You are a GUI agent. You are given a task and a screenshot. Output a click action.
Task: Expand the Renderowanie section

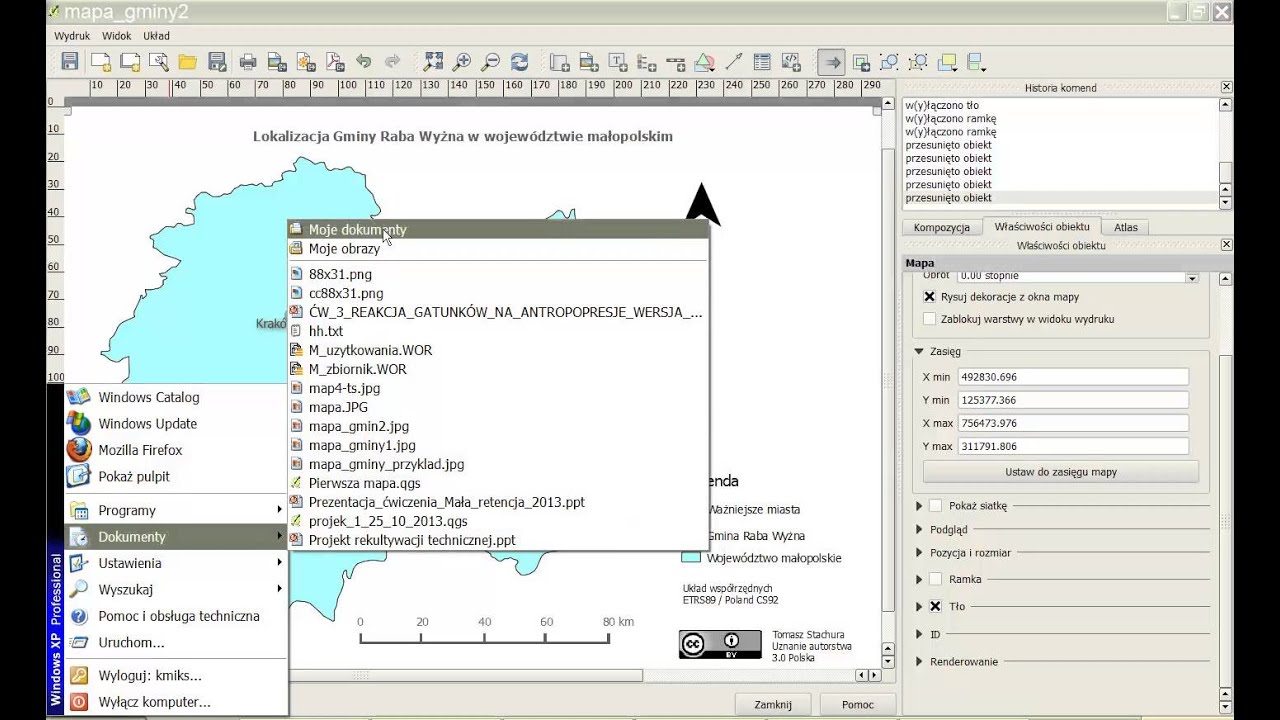pyautogui.click(x=919, y=661)
